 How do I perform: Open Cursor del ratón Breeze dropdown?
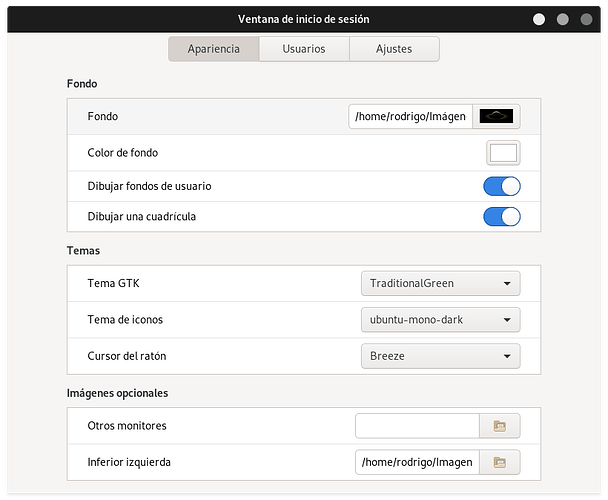tap(440, 356)
